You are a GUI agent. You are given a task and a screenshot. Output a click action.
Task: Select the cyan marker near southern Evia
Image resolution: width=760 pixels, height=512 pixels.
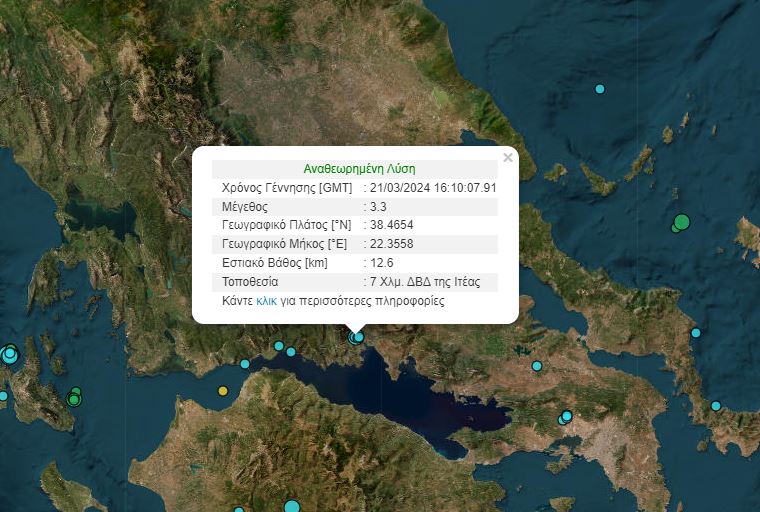click(x=715, y=406)
